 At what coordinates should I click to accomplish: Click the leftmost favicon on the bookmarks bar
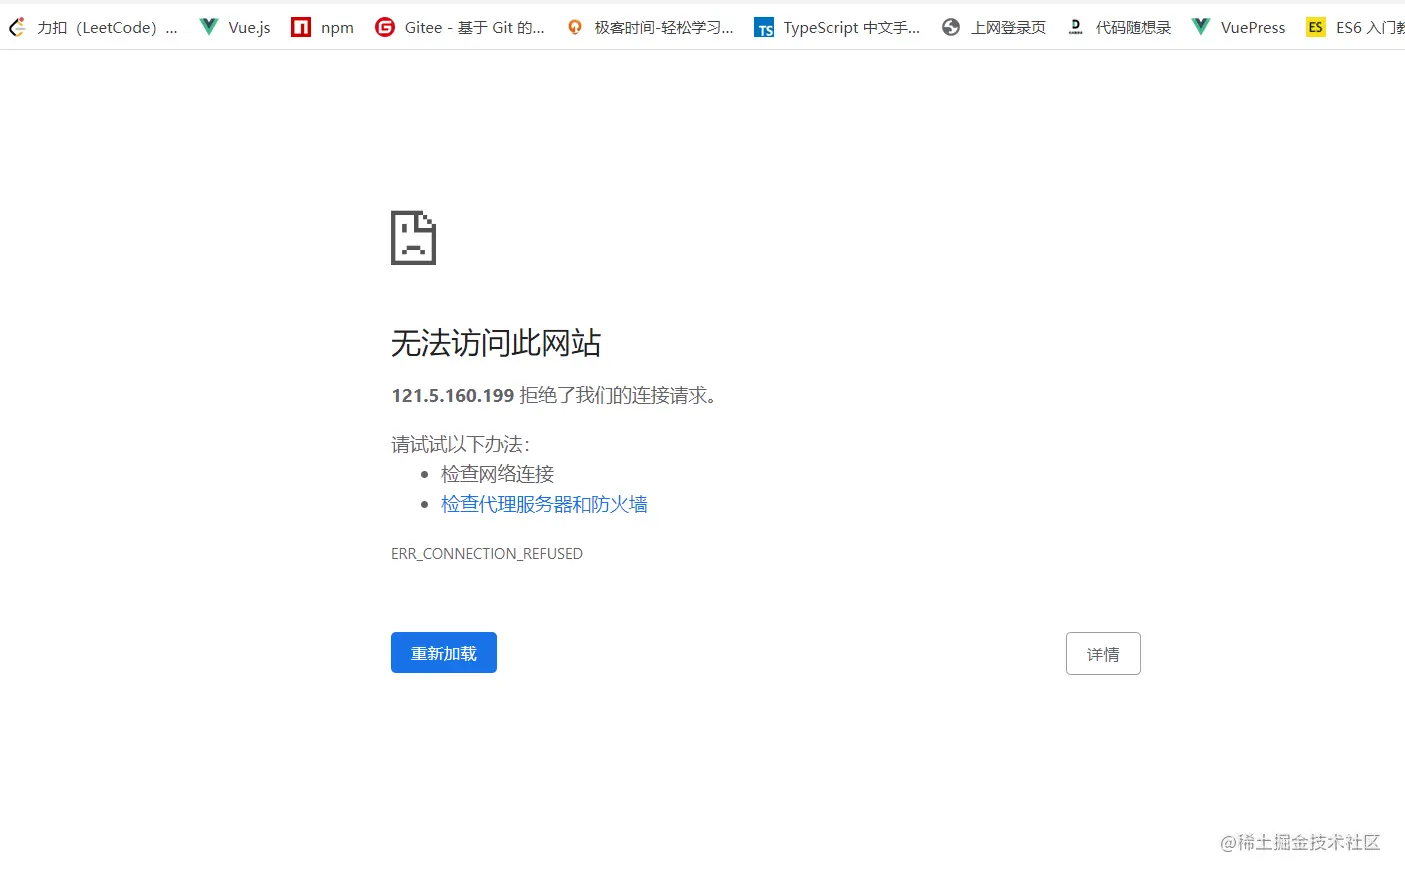(16, 27)
